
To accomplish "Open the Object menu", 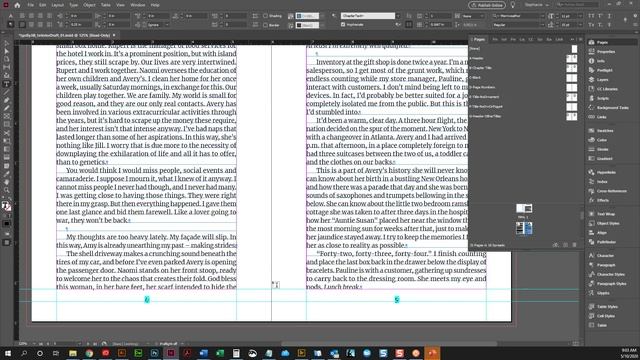I will [x=89, y=5].
